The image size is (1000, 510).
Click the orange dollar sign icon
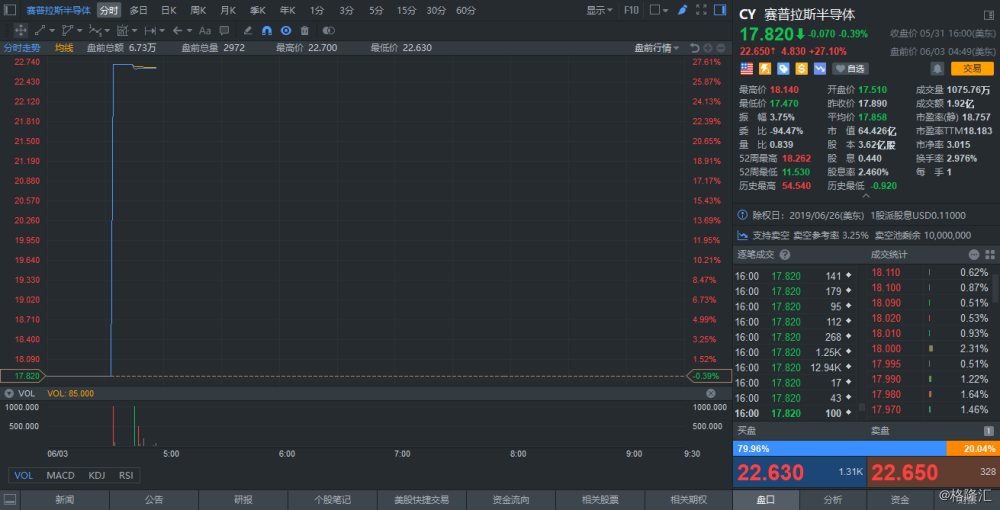[802, 68]
